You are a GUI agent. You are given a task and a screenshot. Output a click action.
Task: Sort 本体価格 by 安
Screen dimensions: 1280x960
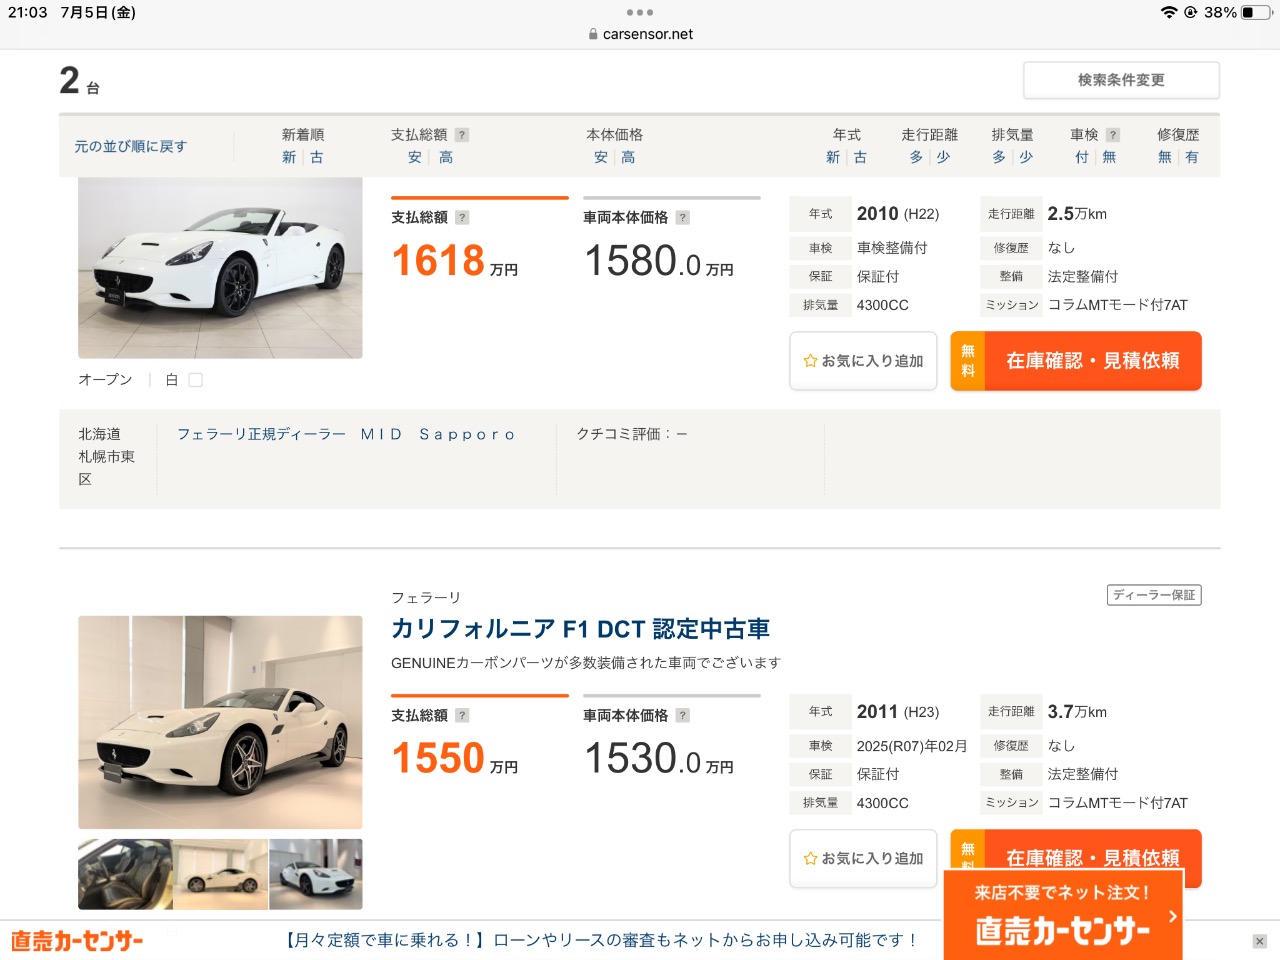pyautogui.click(x=600, y=157)
